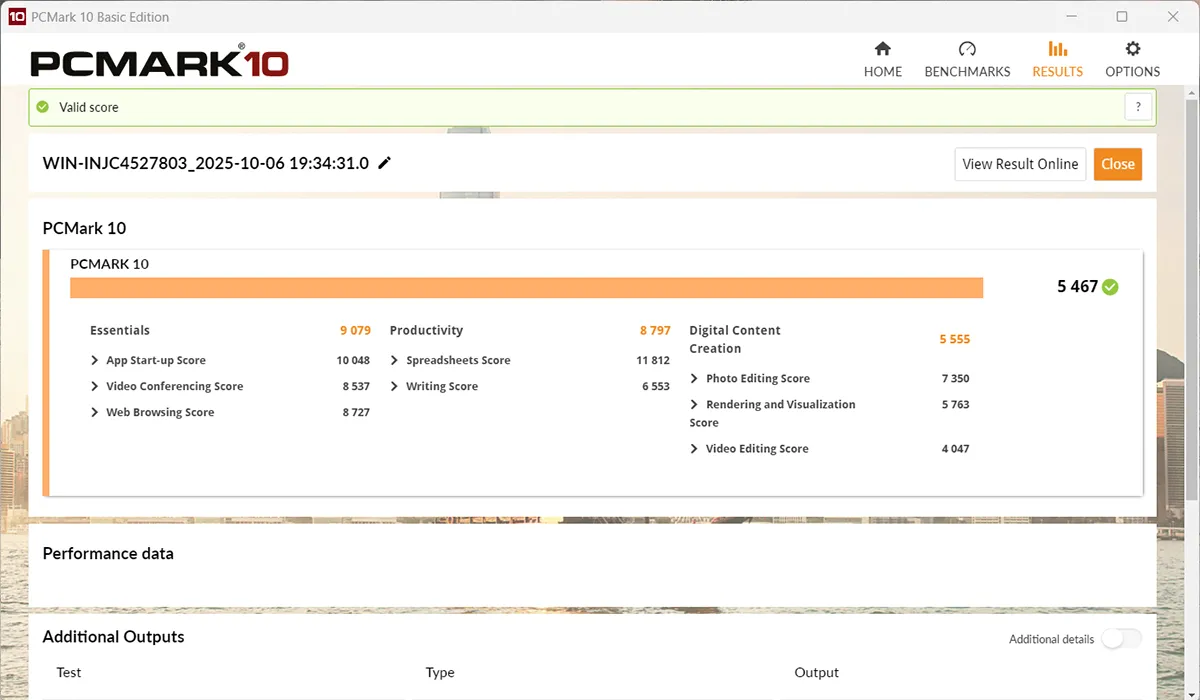Expand Video Conferencing Score details
1200x700 pixels.
(96, 386)
